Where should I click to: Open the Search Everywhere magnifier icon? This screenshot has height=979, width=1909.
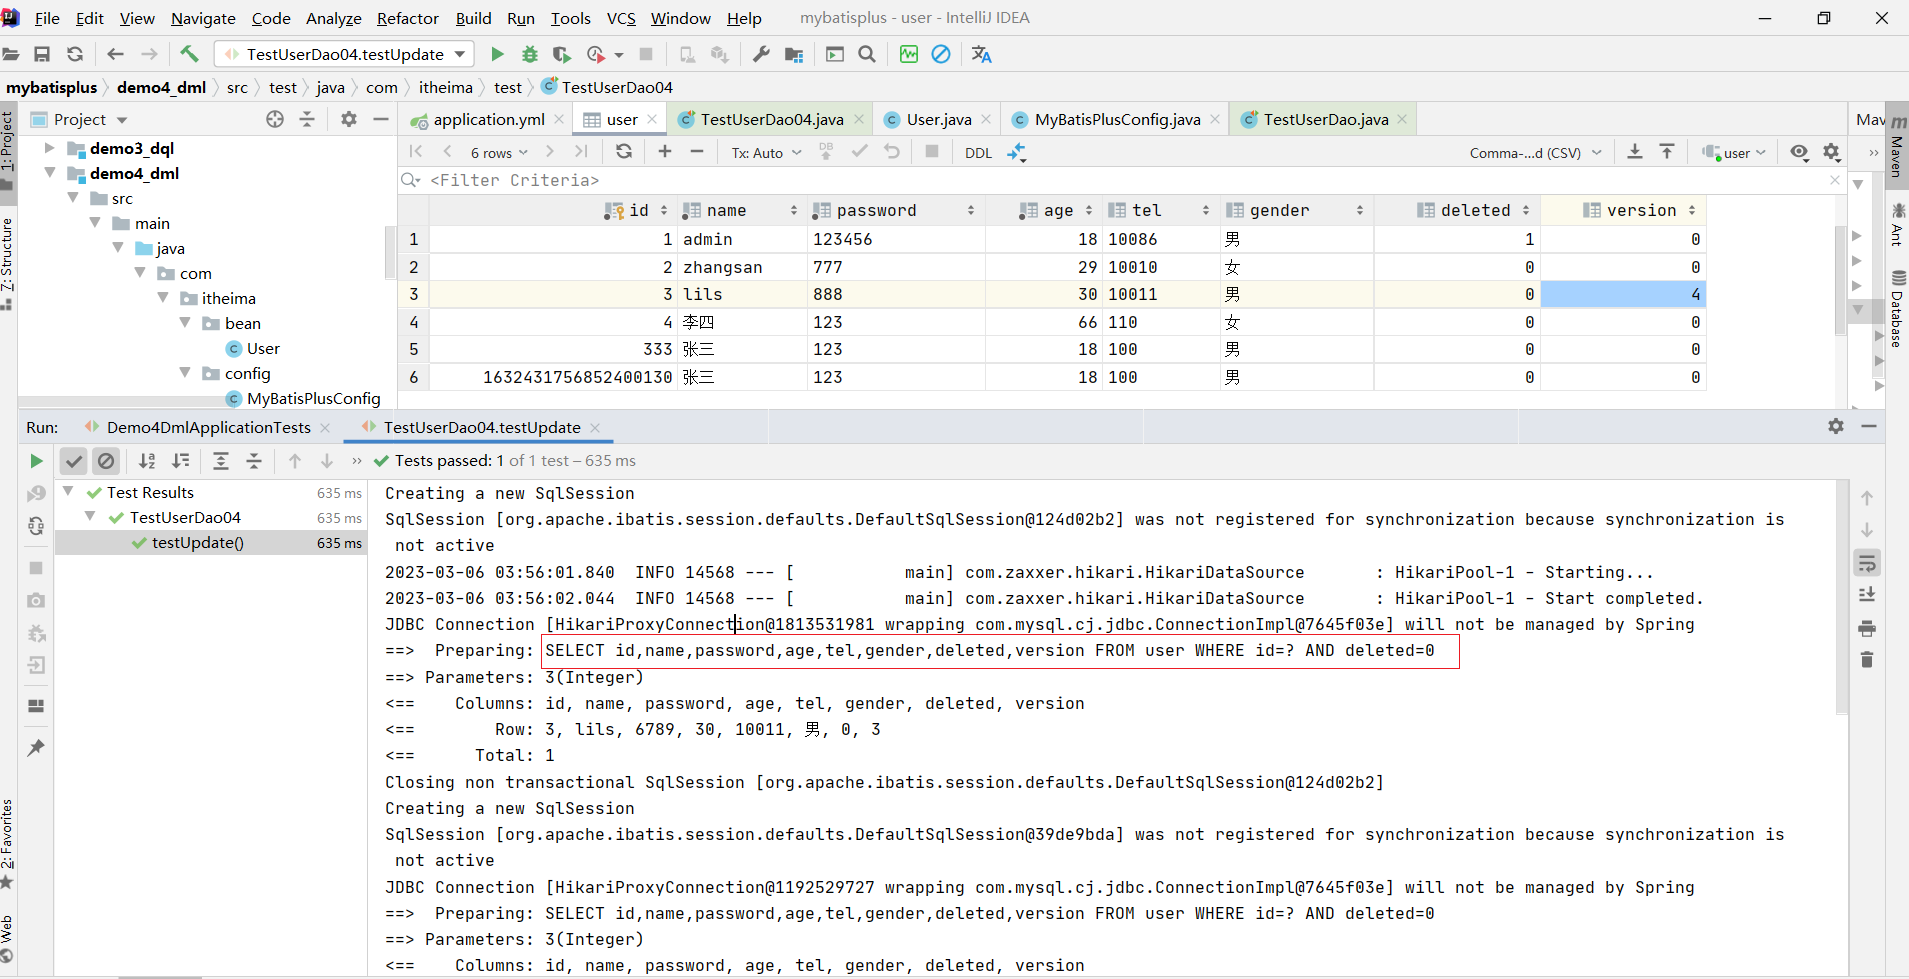[x=867, y=54]
